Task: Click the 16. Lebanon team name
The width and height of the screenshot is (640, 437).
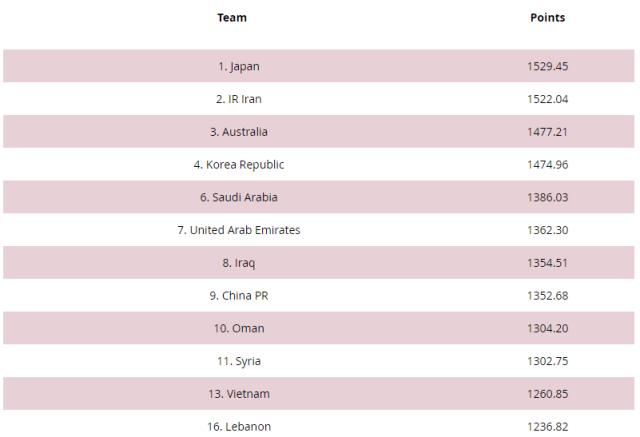Action: point(239,427)
